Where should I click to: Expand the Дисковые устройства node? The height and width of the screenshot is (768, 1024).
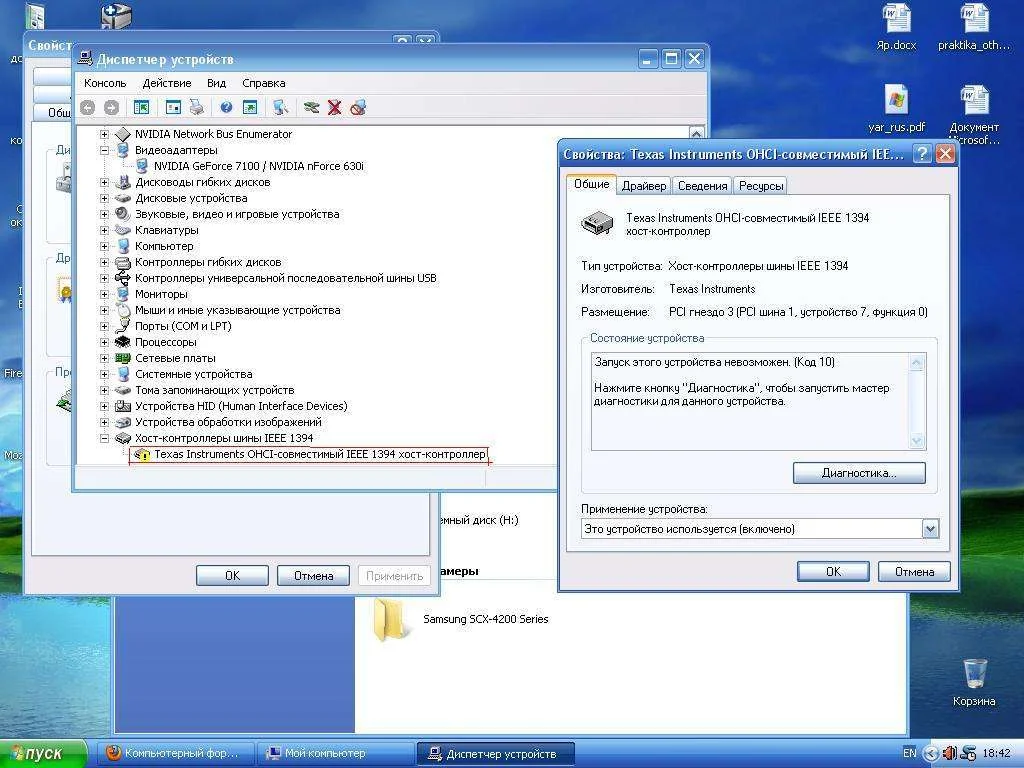click(x=104, y=198)
